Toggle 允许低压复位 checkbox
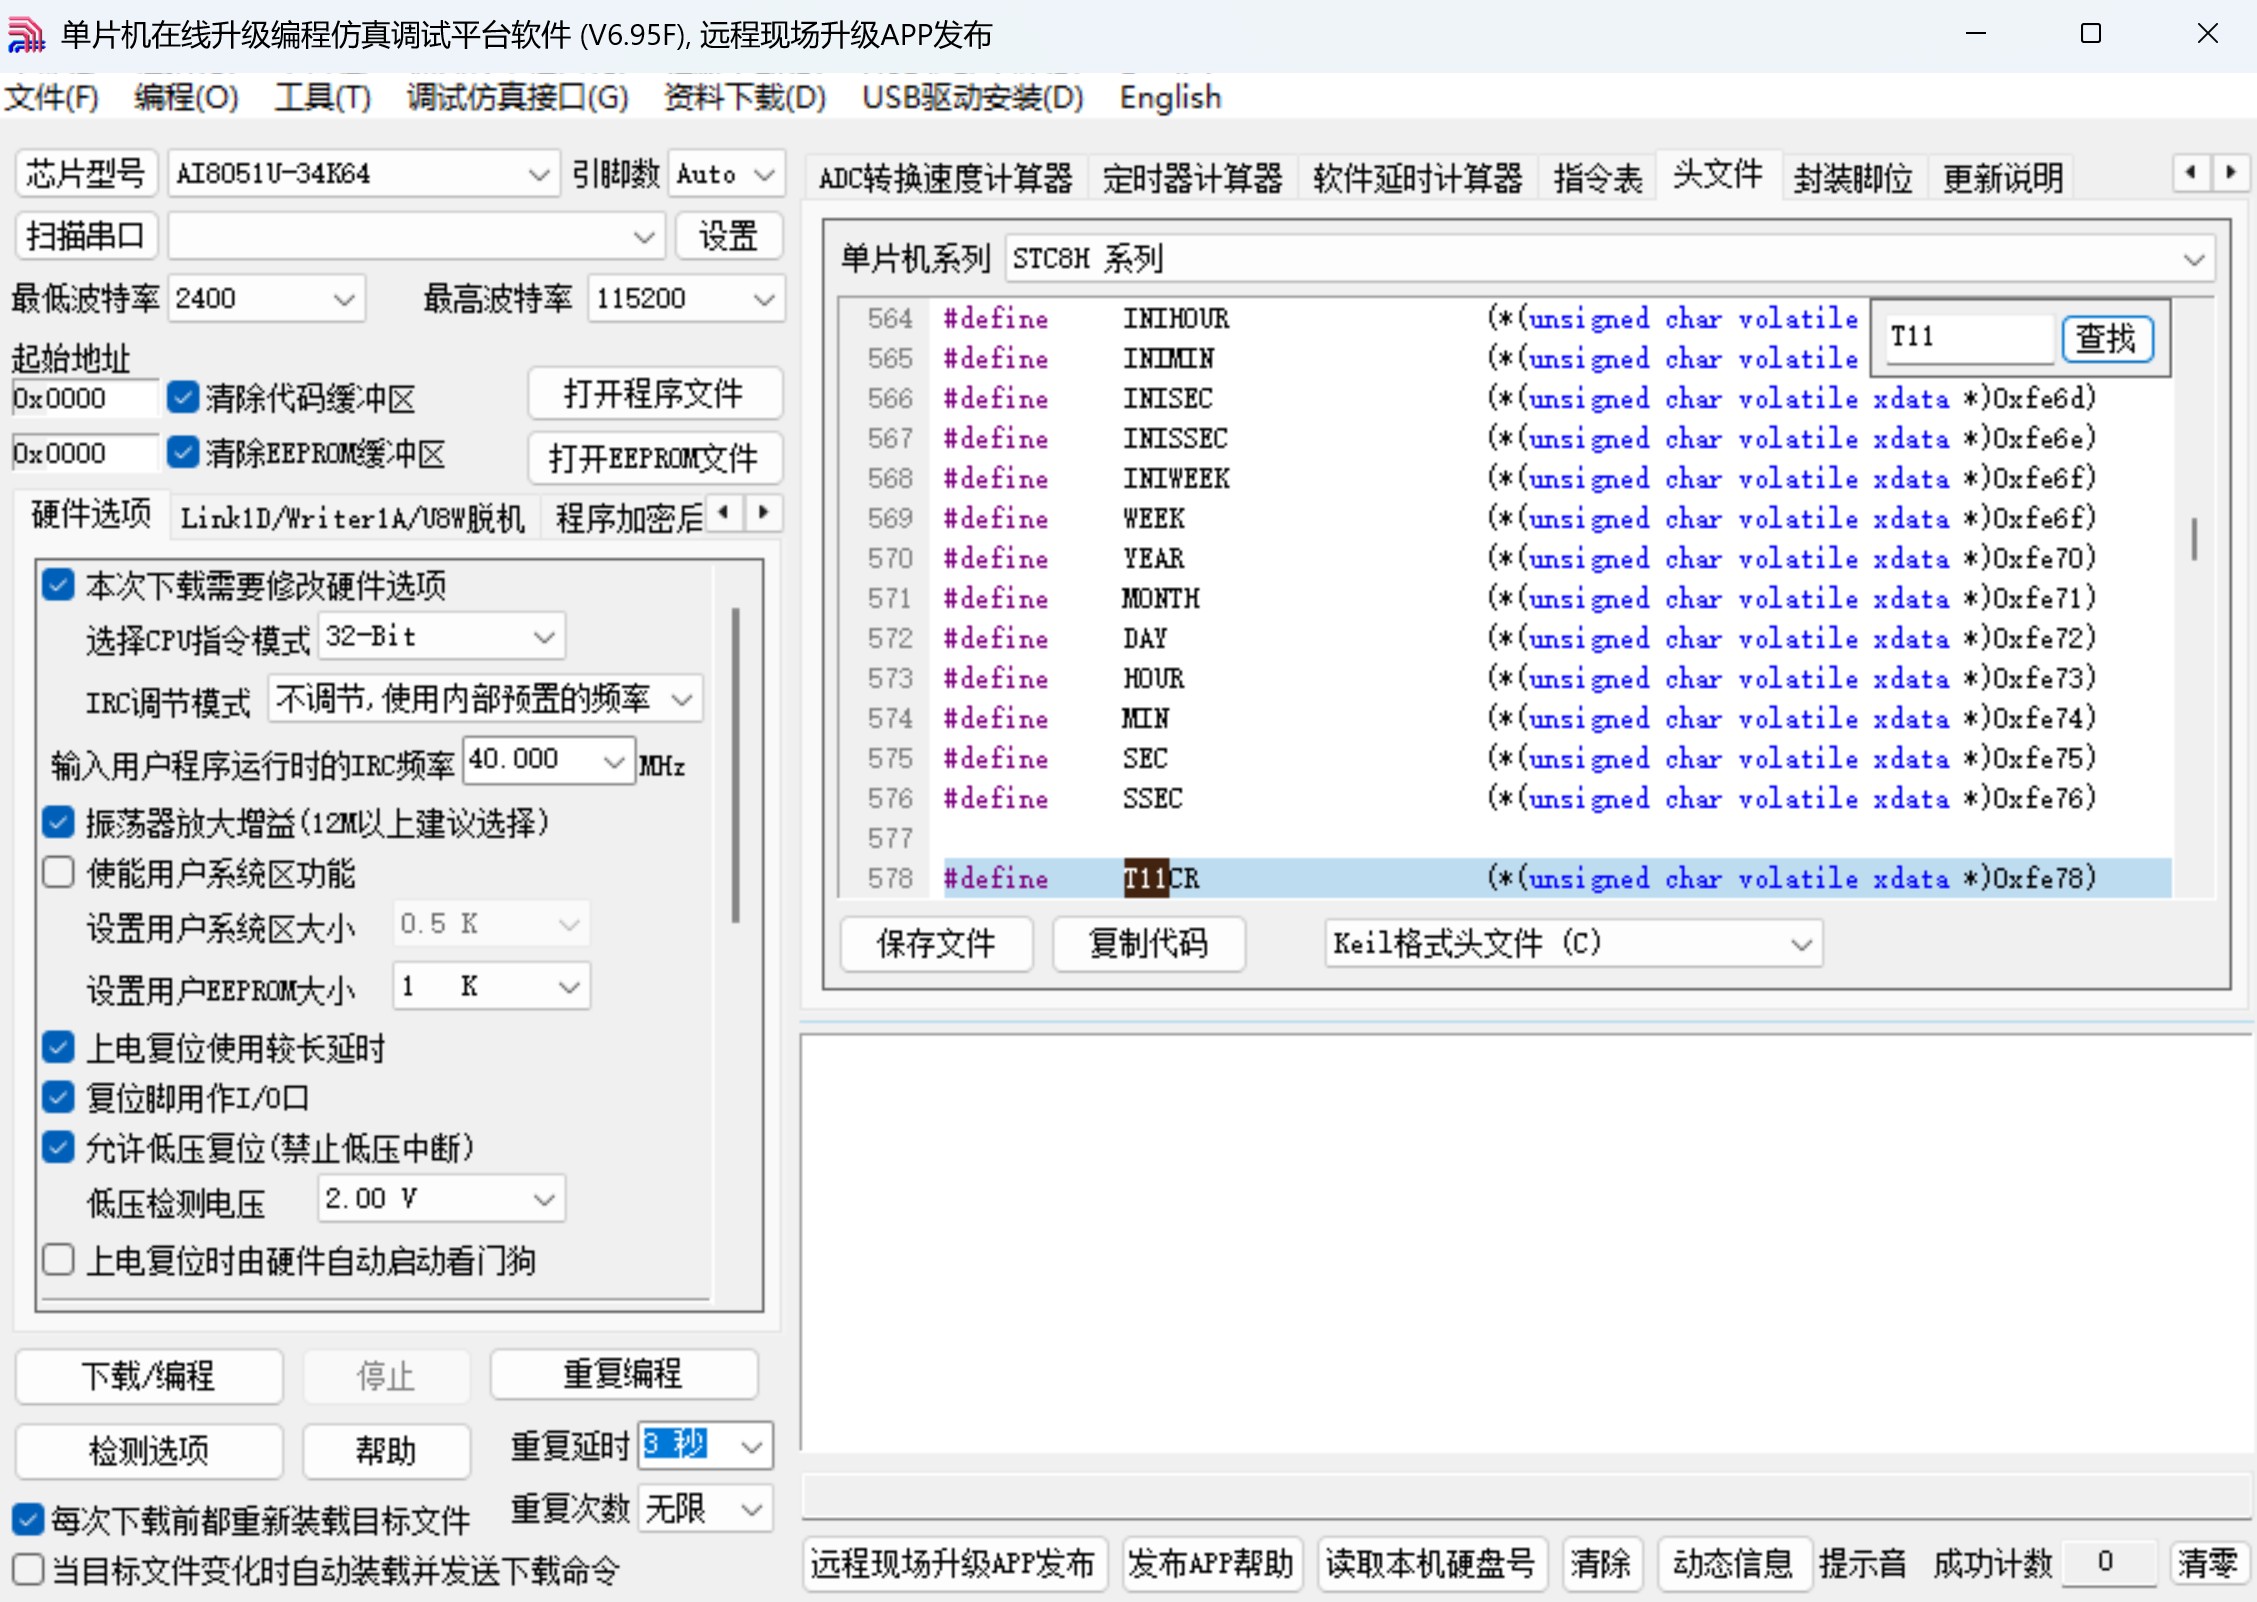2257x1602 pixels. 58,1147
